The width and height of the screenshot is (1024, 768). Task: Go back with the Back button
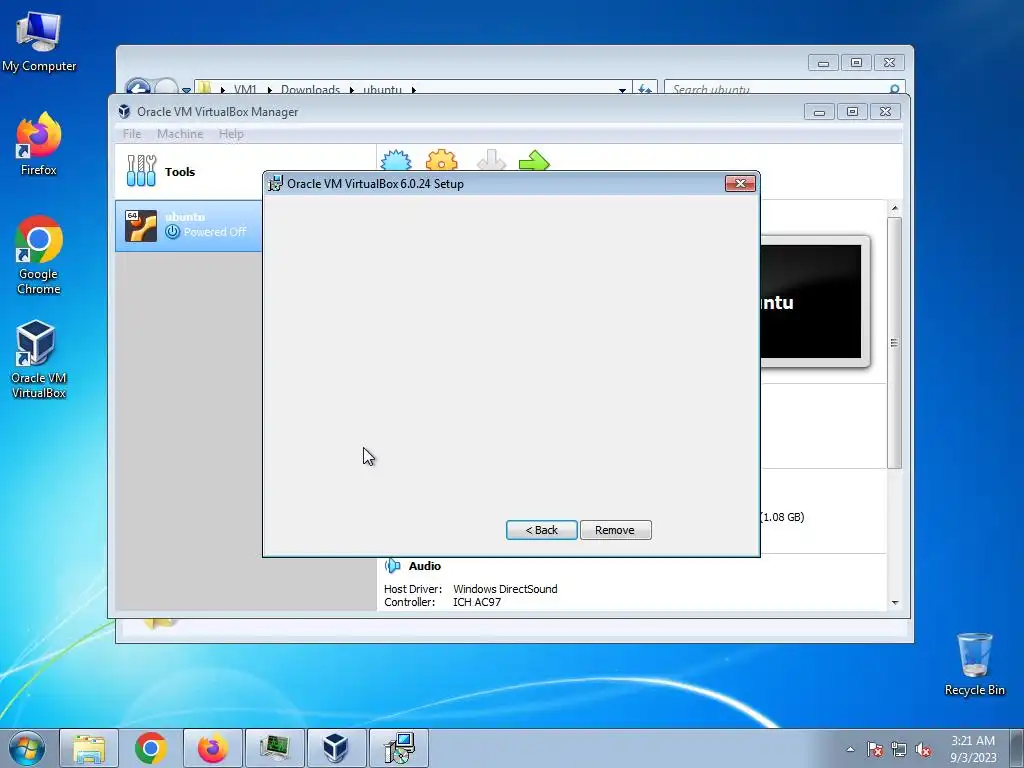coord(541,530)
